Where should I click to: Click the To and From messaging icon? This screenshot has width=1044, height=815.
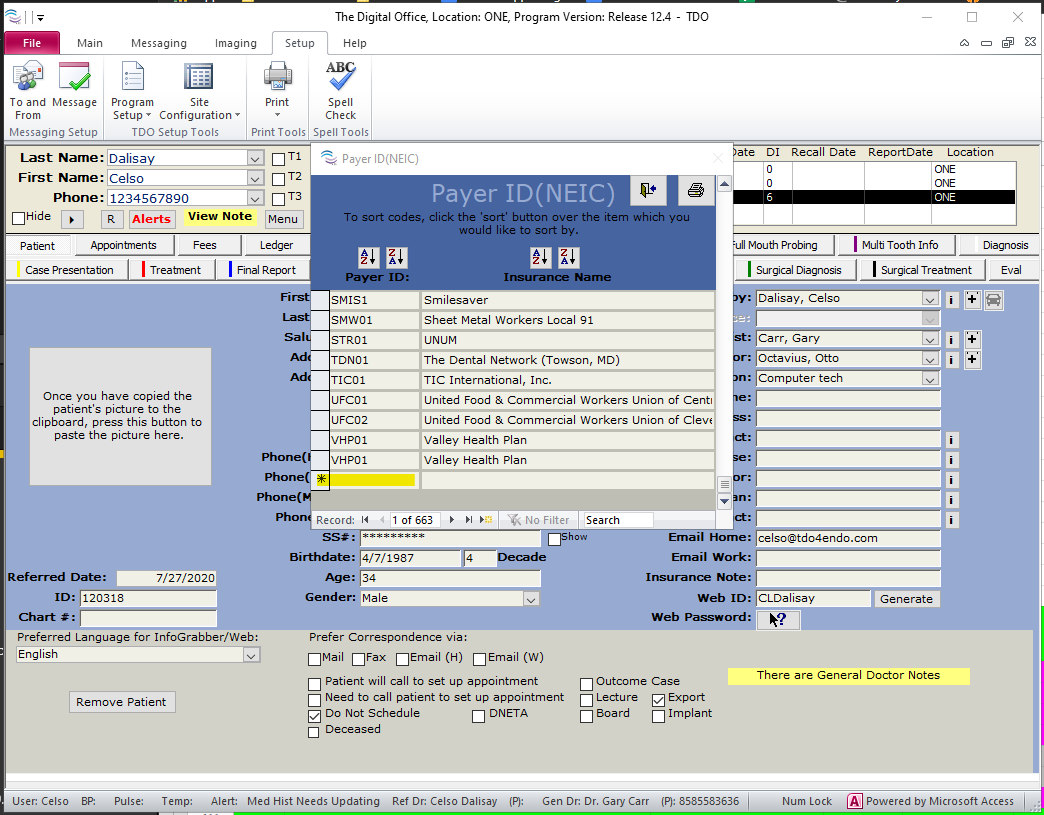pos(28,91)
